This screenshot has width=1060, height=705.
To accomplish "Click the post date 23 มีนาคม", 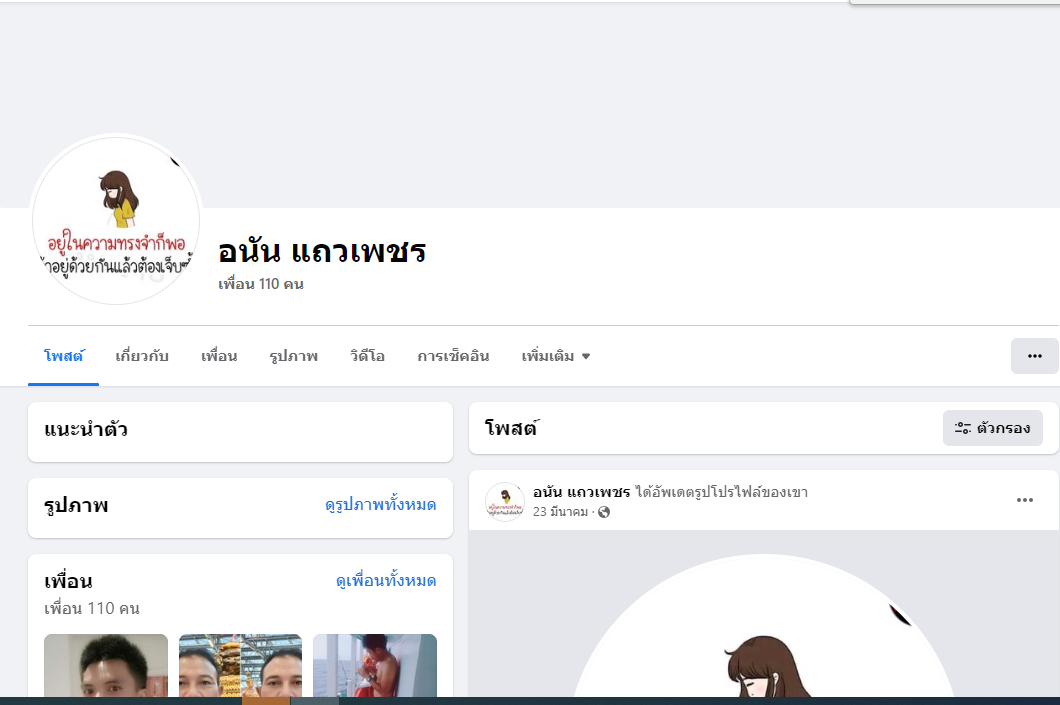I will pos(560,512).
